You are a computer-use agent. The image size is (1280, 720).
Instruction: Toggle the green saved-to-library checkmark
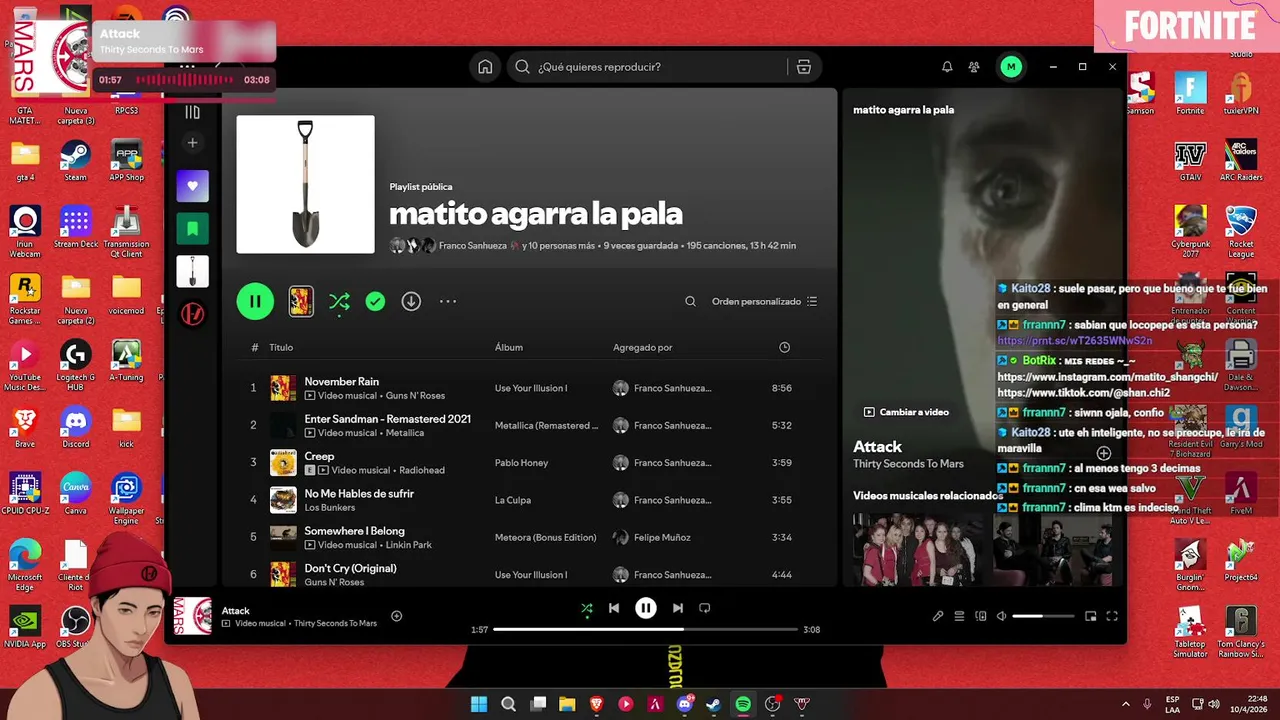(375, 301)
